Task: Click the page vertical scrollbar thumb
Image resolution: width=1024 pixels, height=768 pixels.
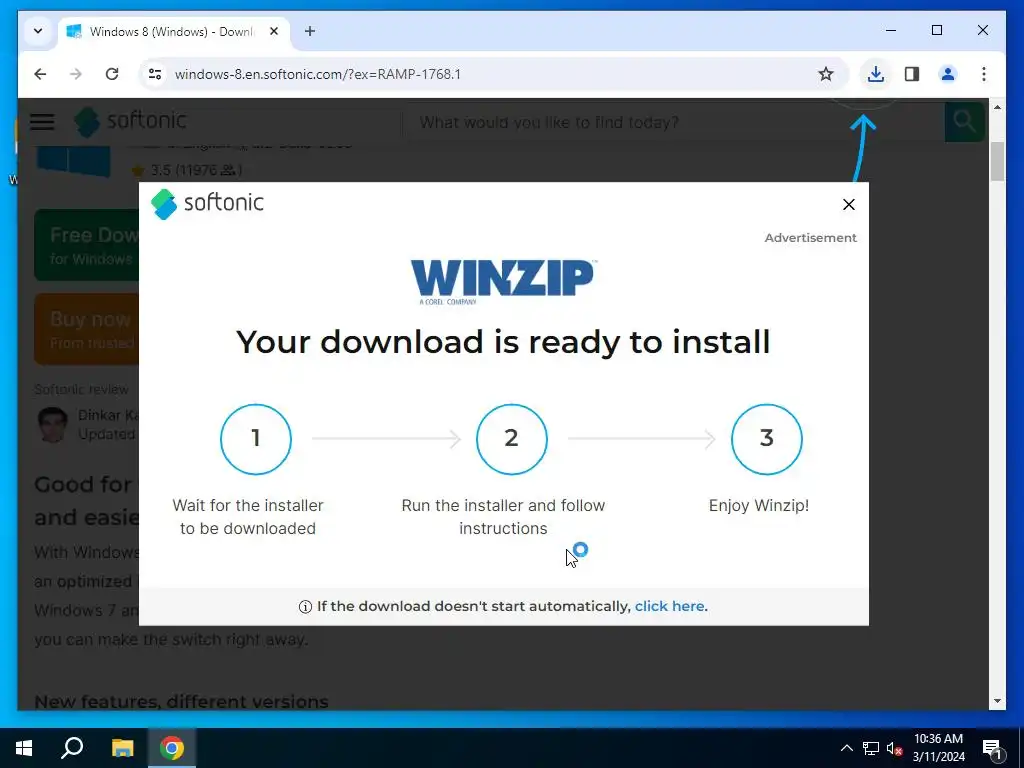Action: tap(997, 161)
